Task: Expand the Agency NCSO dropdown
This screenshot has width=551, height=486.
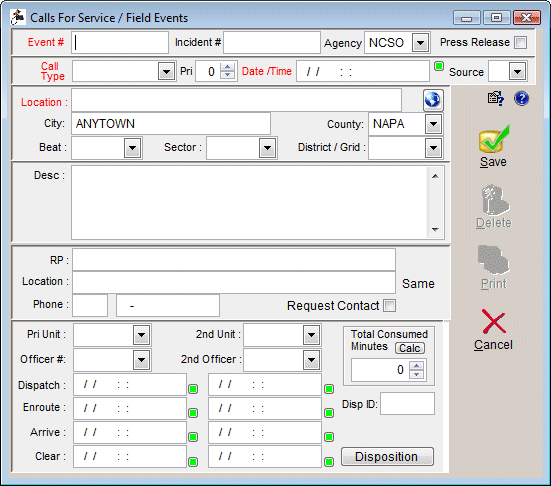Action: [421, 43]
